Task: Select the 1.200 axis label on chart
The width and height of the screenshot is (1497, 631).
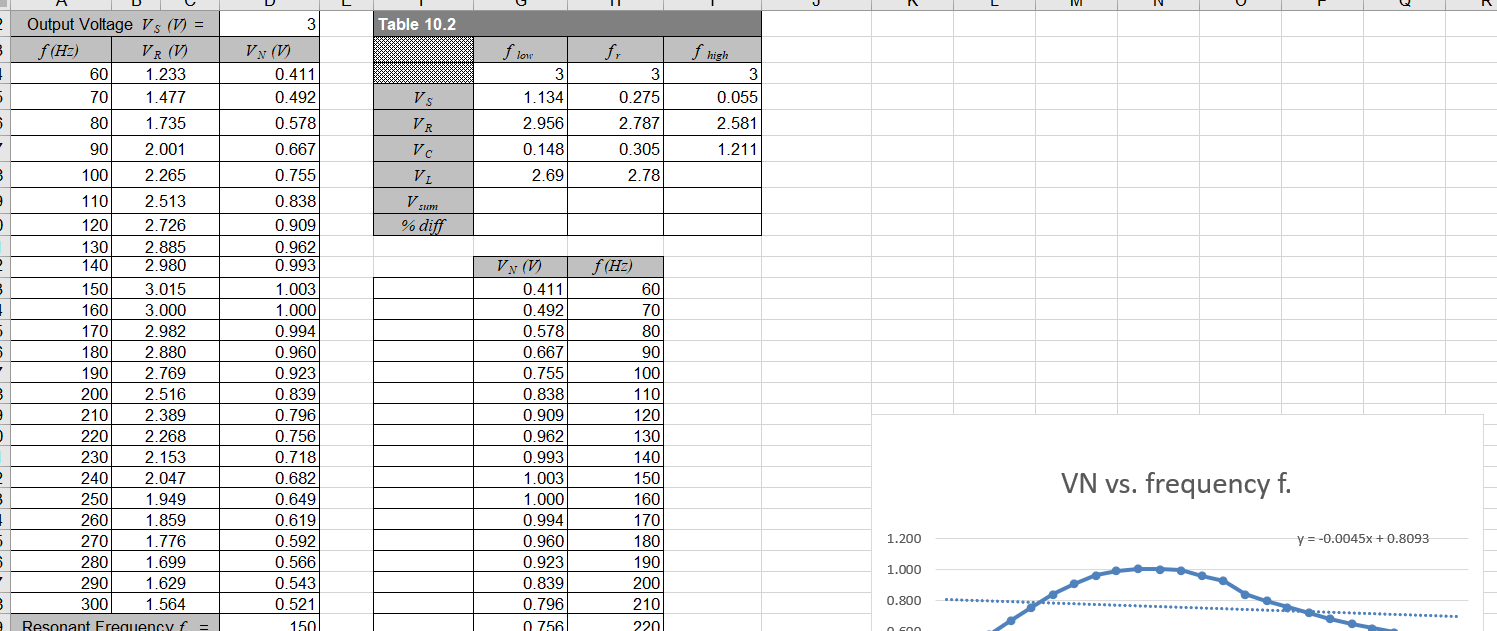Action: [904, 539]
